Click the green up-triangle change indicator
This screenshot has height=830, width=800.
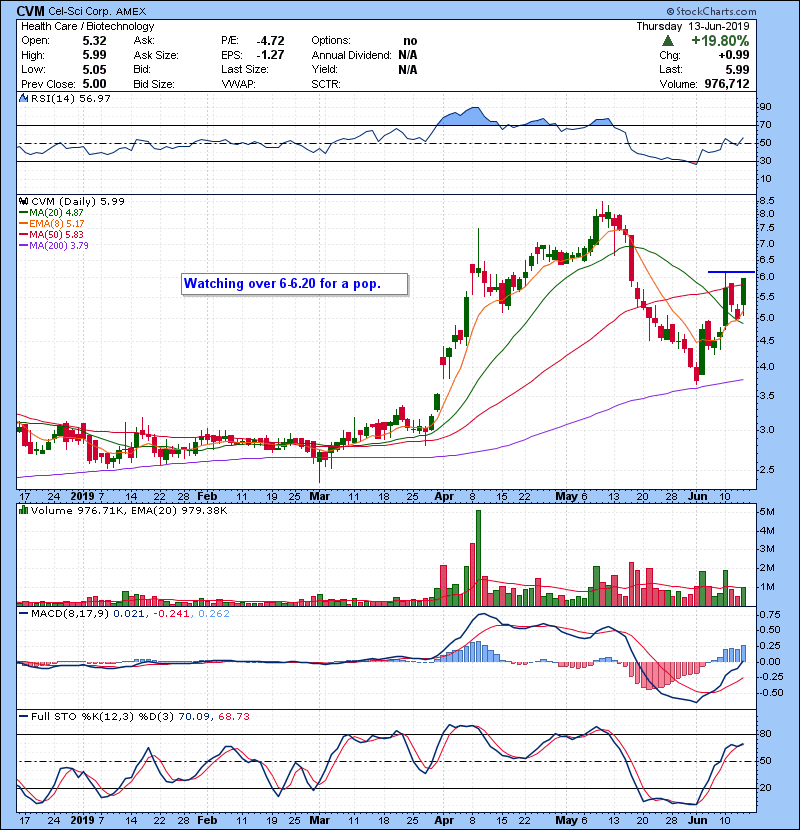(x=668, y=41)
